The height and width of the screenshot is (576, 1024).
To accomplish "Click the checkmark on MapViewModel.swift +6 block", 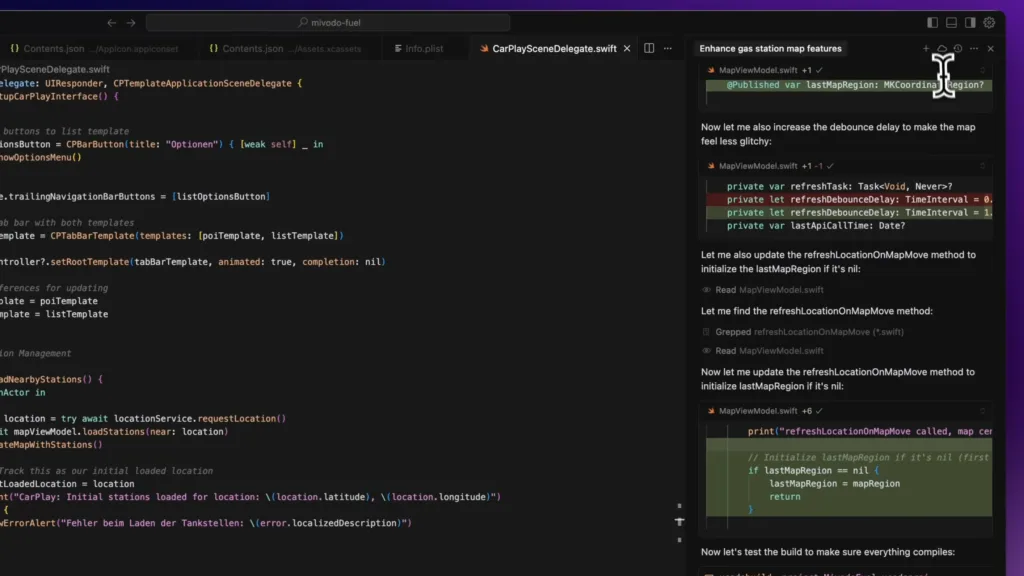I will pos(819,411).
